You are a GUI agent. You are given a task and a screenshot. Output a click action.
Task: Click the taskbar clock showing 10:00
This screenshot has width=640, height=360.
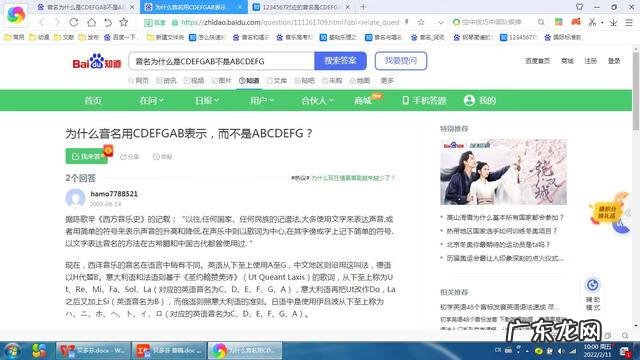click(x=597, y=351)
